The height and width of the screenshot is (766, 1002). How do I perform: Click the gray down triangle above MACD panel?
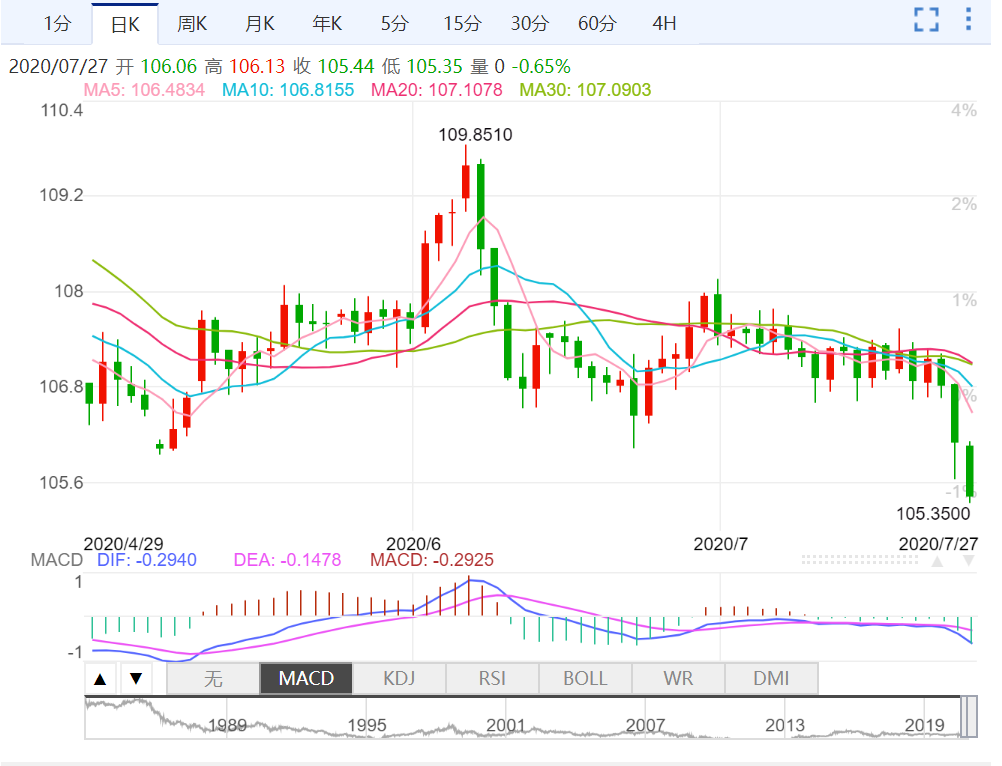coord(968,561)
